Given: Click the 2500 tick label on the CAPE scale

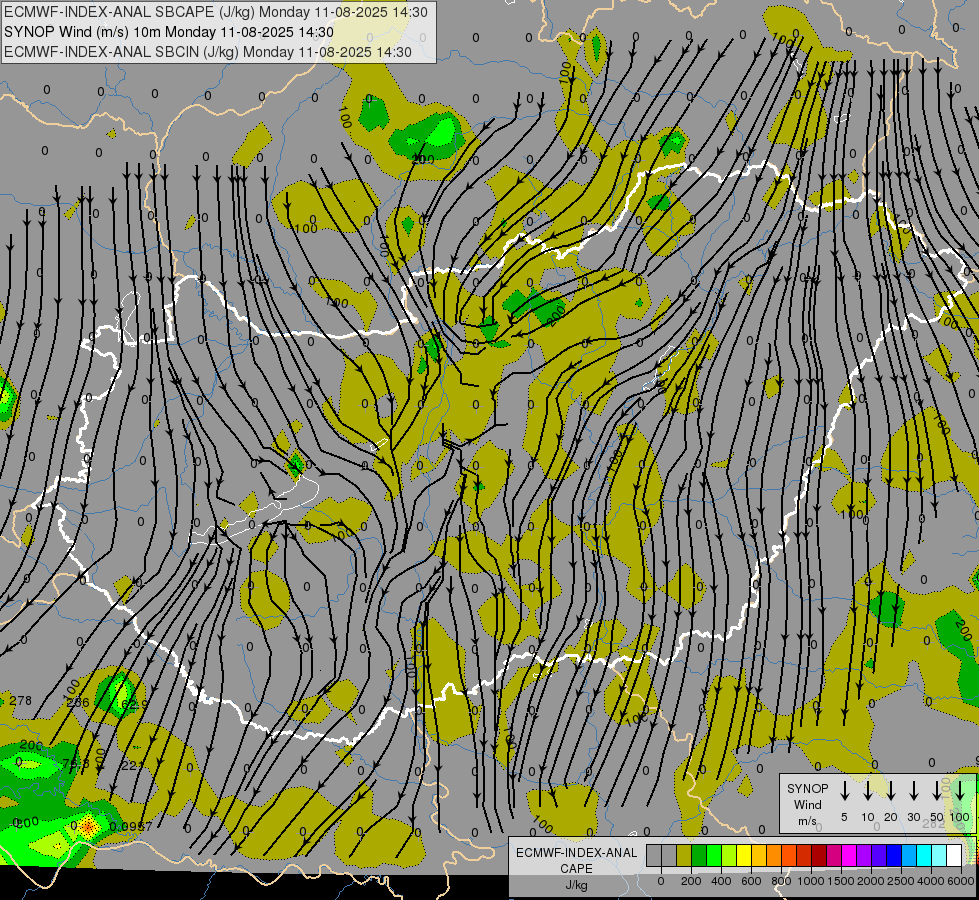Looking at the screenshot, I should pyautogui.click(x=901, y=881).
